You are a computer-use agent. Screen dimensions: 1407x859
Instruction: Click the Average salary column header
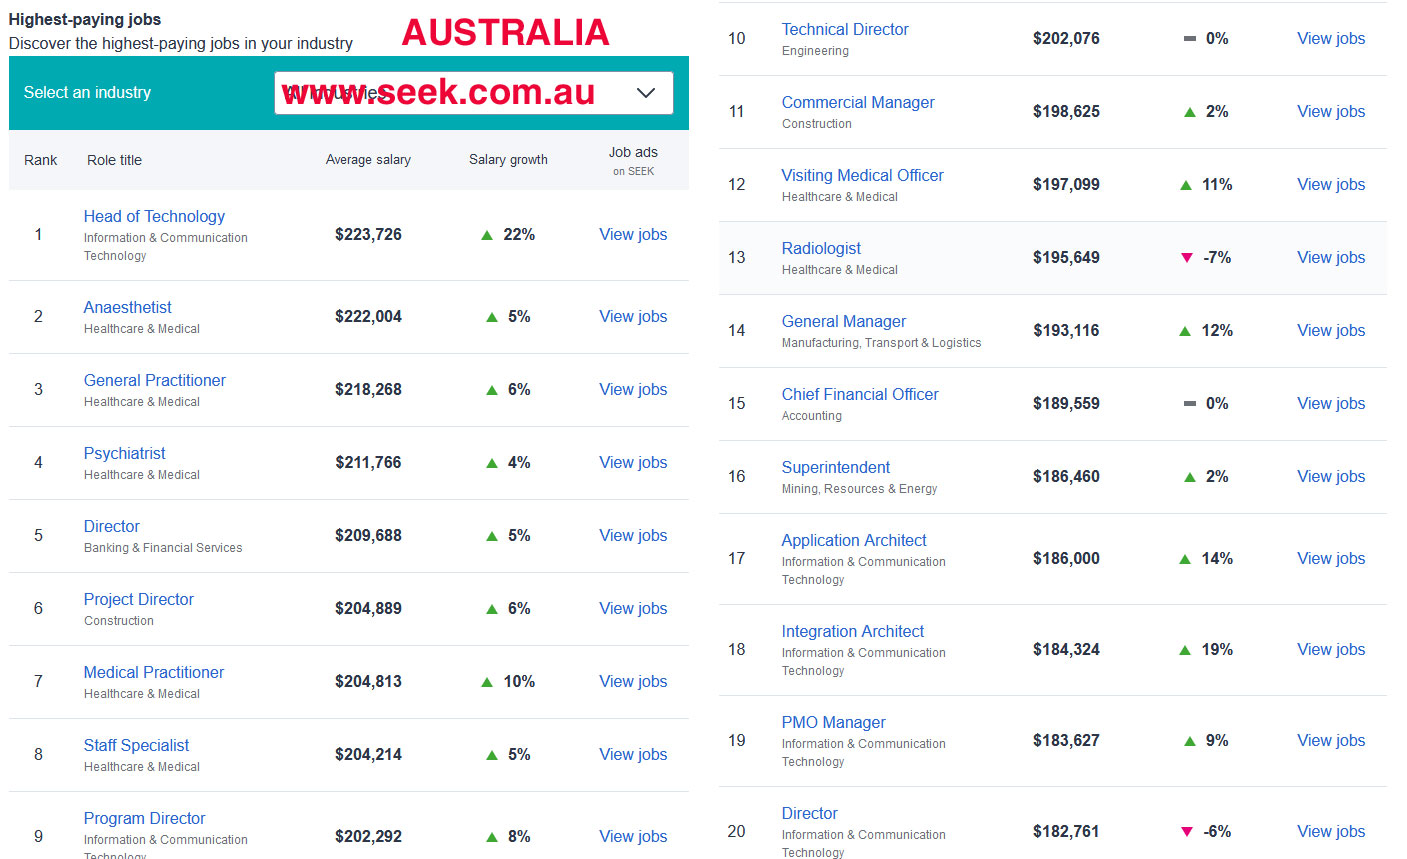tap(368, 160)
